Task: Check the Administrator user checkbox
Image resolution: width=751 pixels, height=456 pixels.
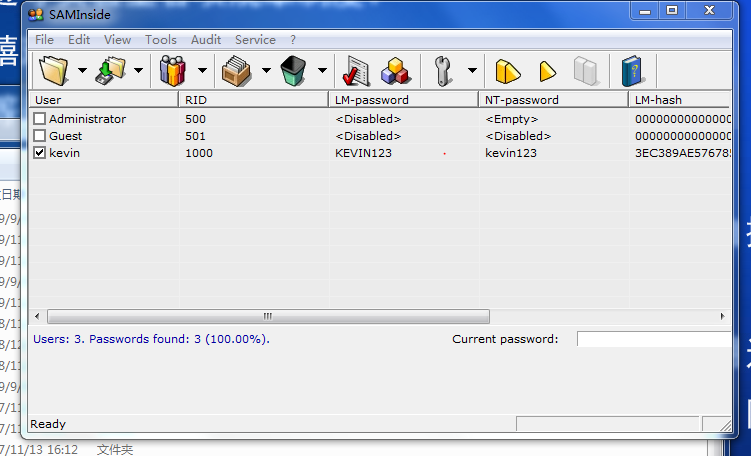Action: tap(39, 118)
